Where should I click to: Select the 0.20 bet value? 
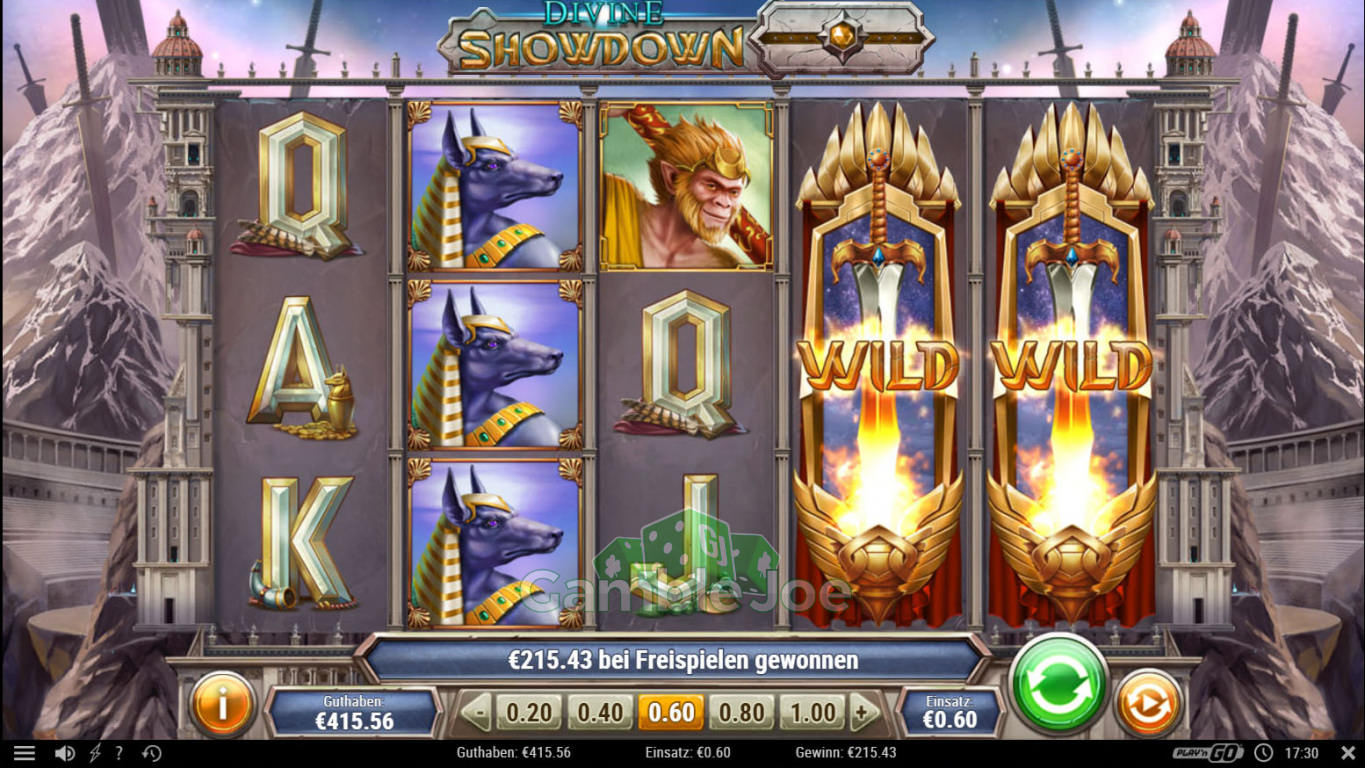[528, 713]
